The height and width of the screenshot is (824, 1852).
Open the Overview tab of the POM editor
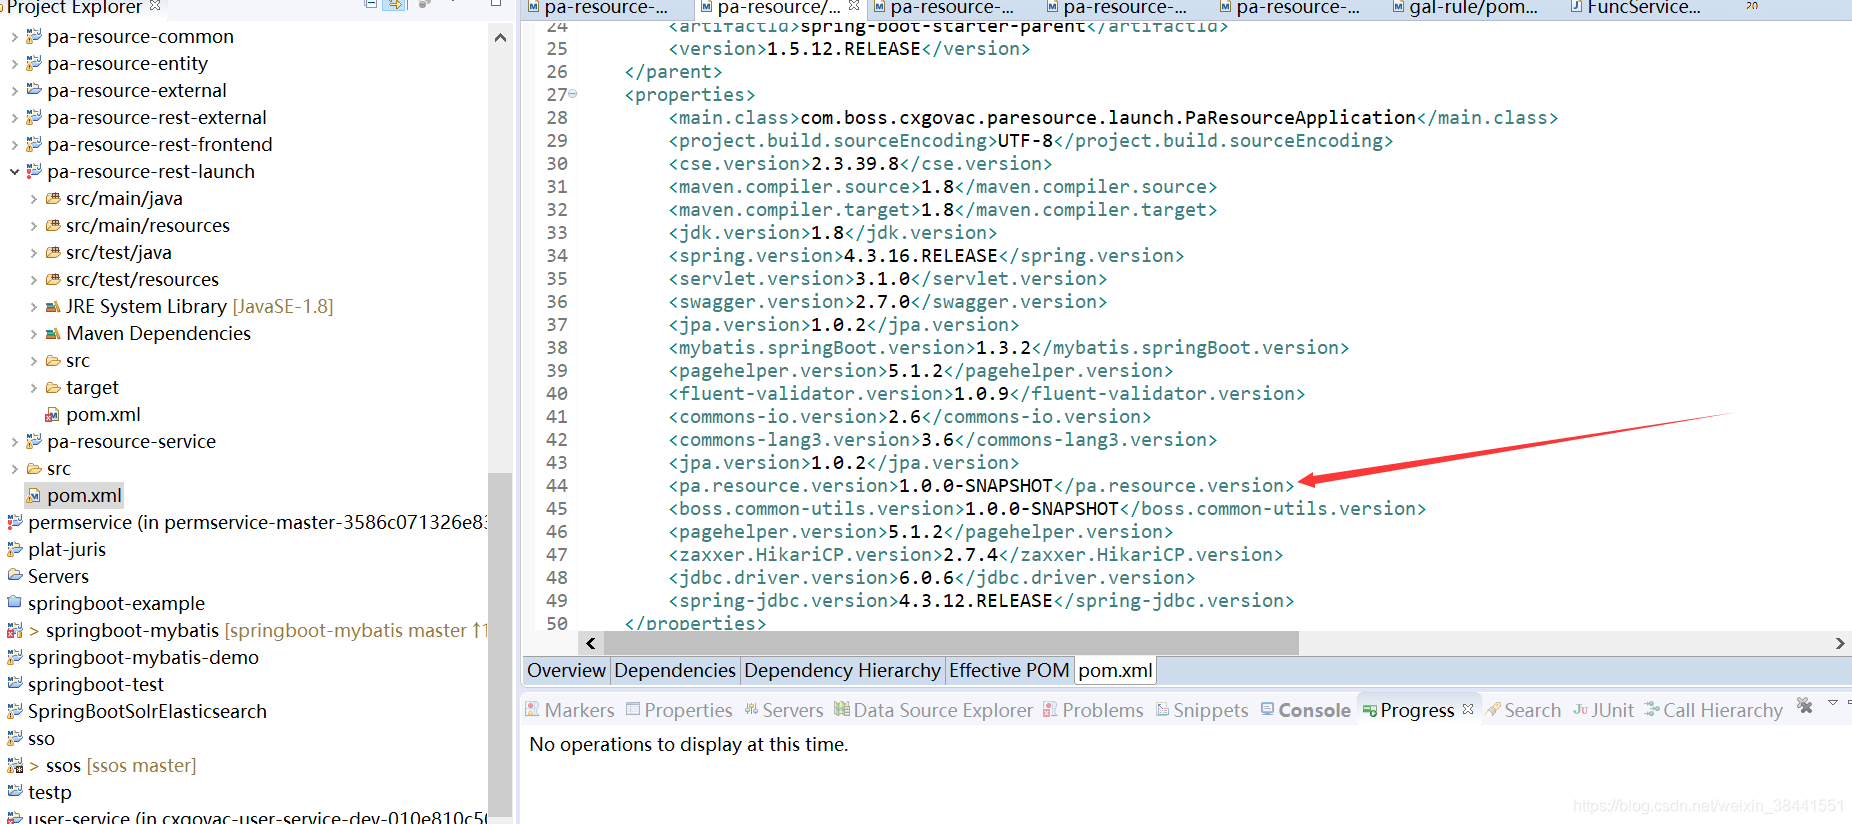pos(566,670)
